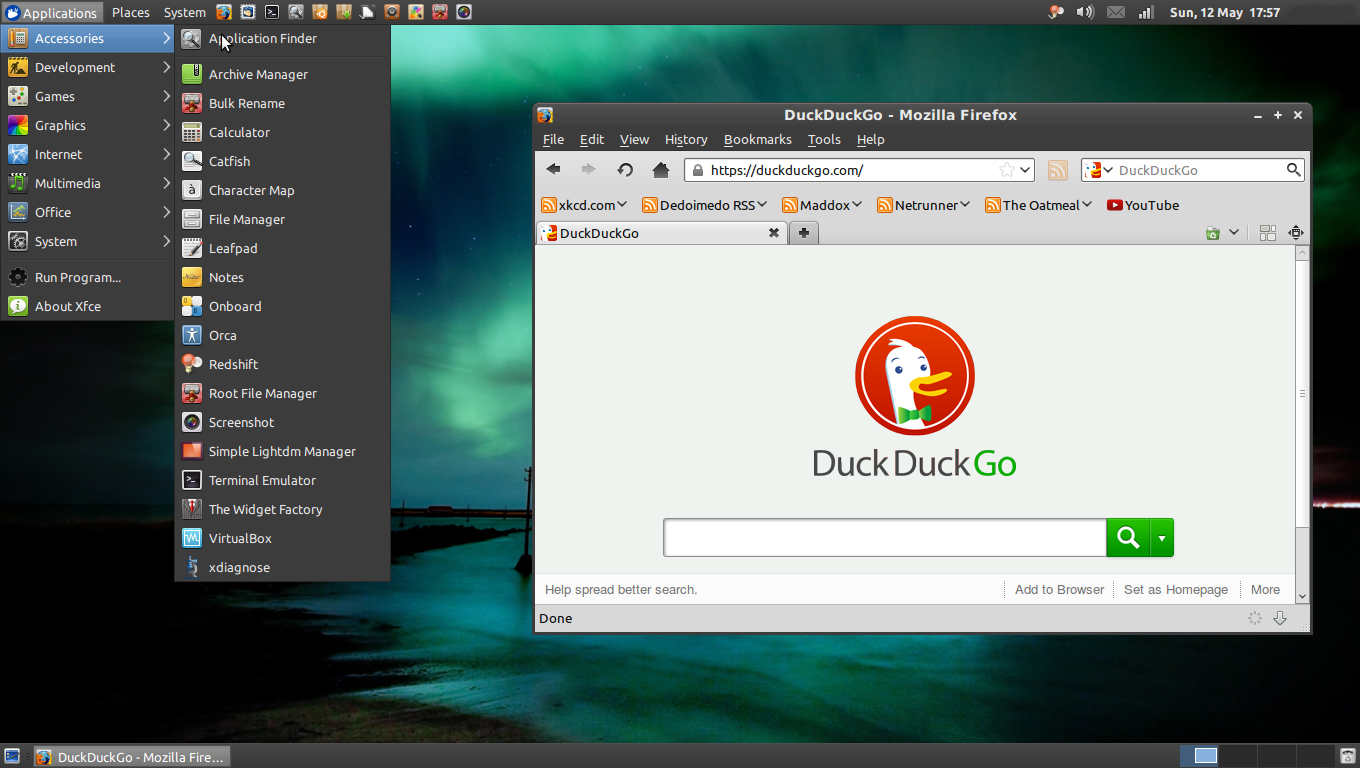The image size is (1360, 768).
Task: Go back with Firefox back arrow
Action: [553, 170]
